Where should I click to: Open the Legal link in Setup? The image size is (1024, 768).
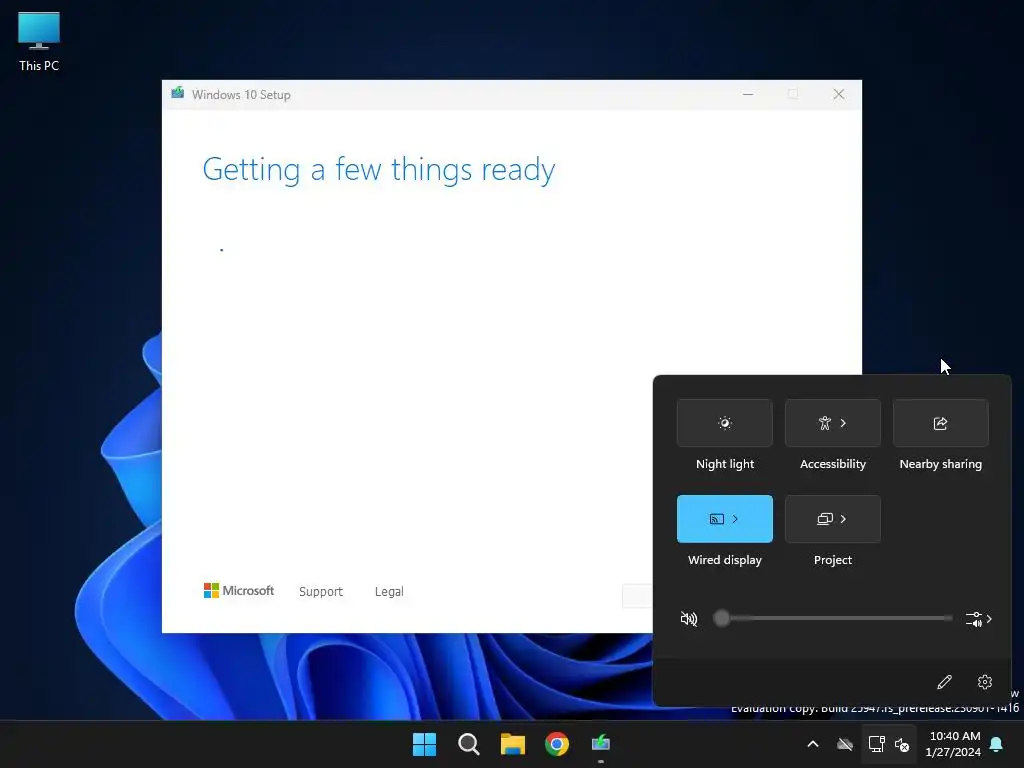coord(389,592)
